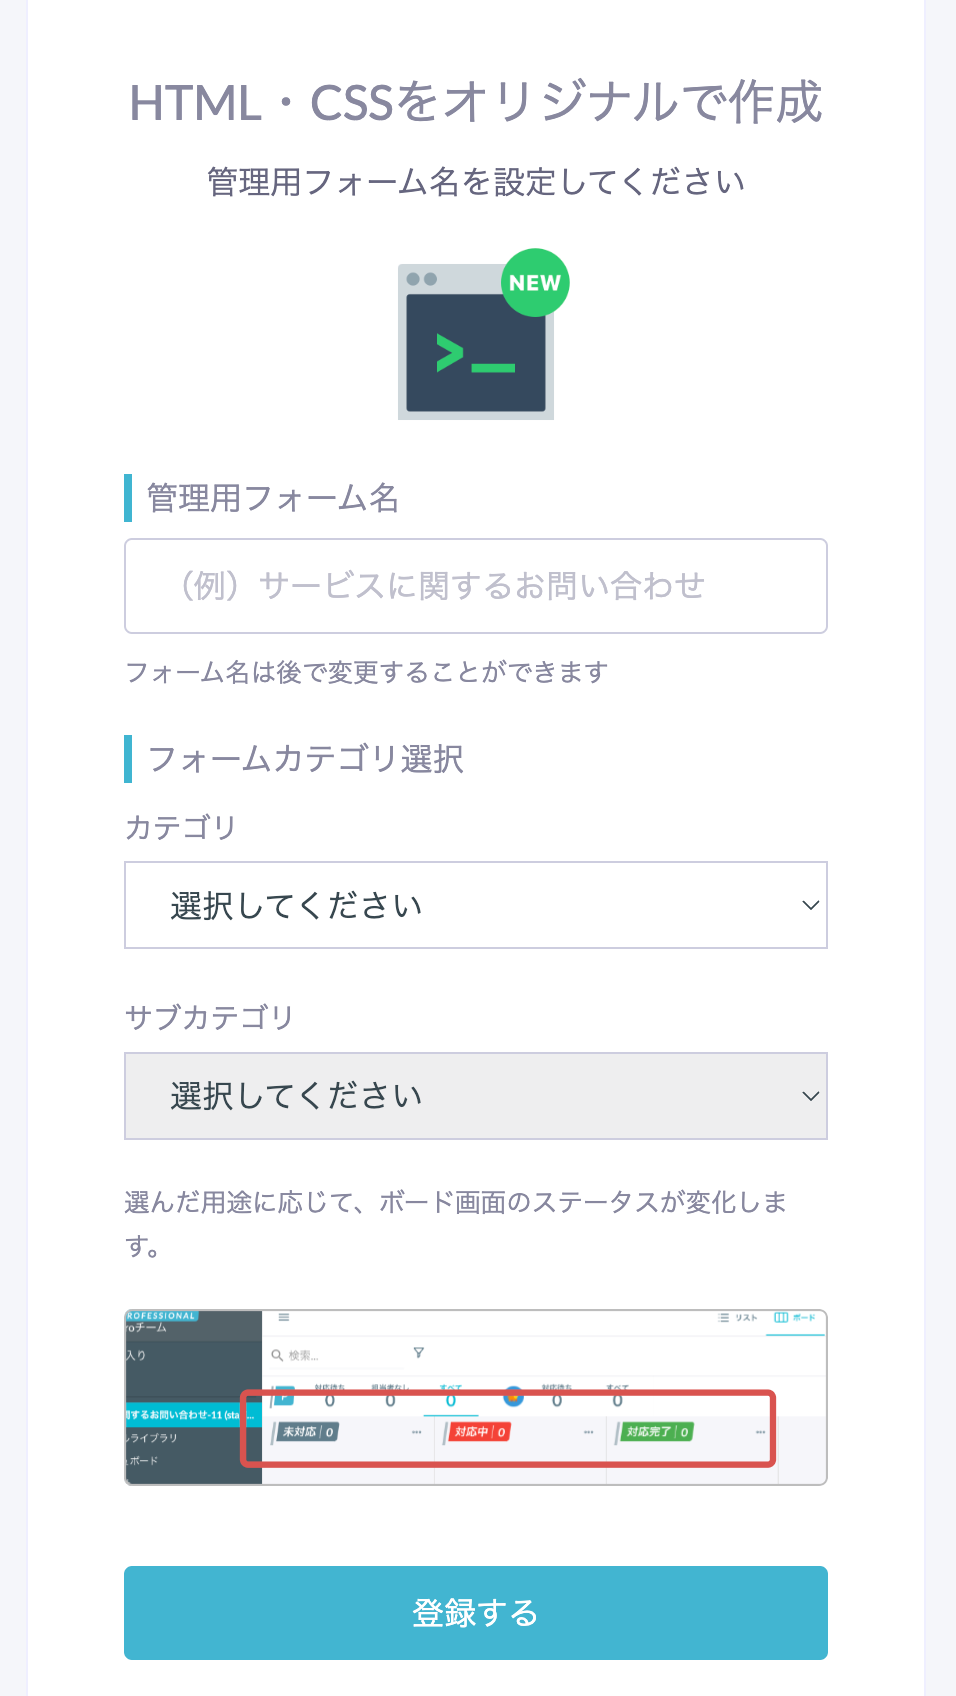Click the green NEW badge
956x1696 pixels.
[x=535, y=283]
